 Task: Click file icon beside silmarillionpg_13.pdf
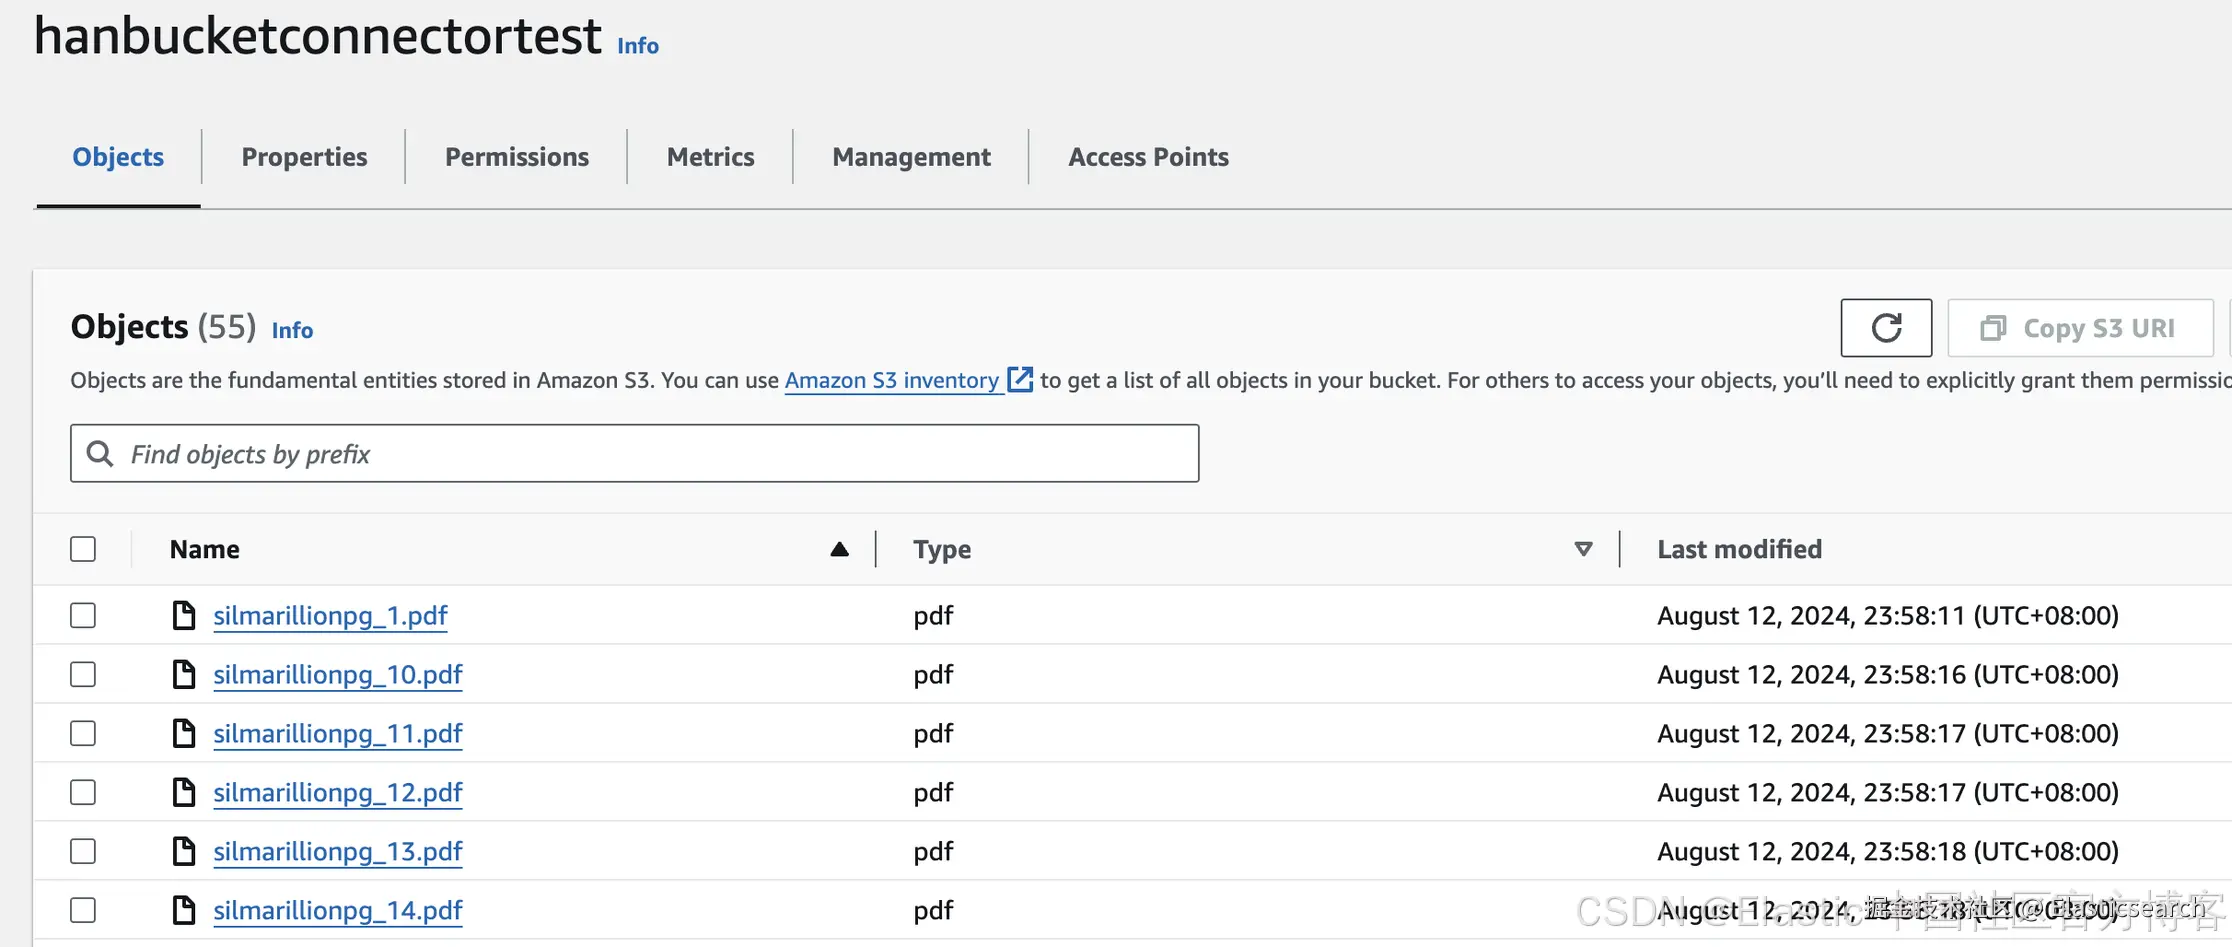pyautogui.click(x=184, y=851)
